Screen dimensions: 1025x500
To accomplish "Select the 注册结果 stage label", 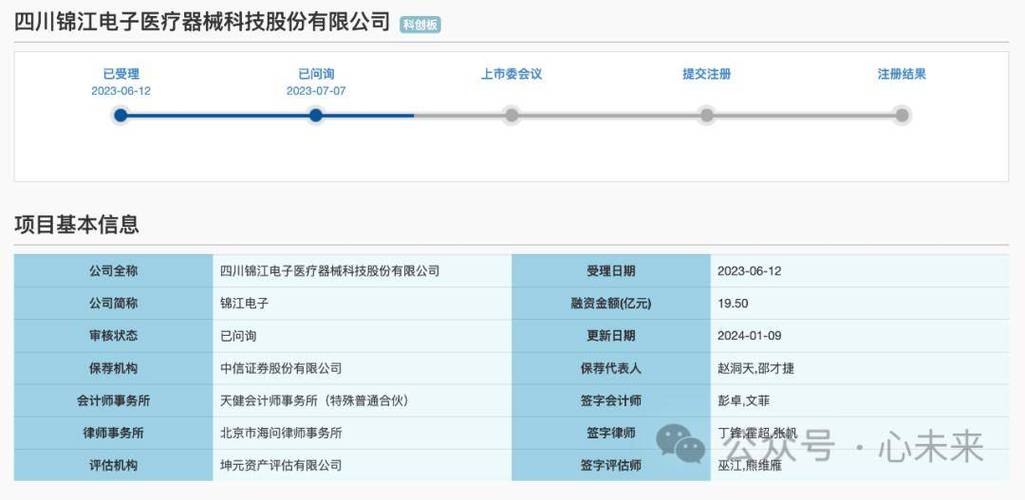I will pyautogui.click(x=901, y=74).
